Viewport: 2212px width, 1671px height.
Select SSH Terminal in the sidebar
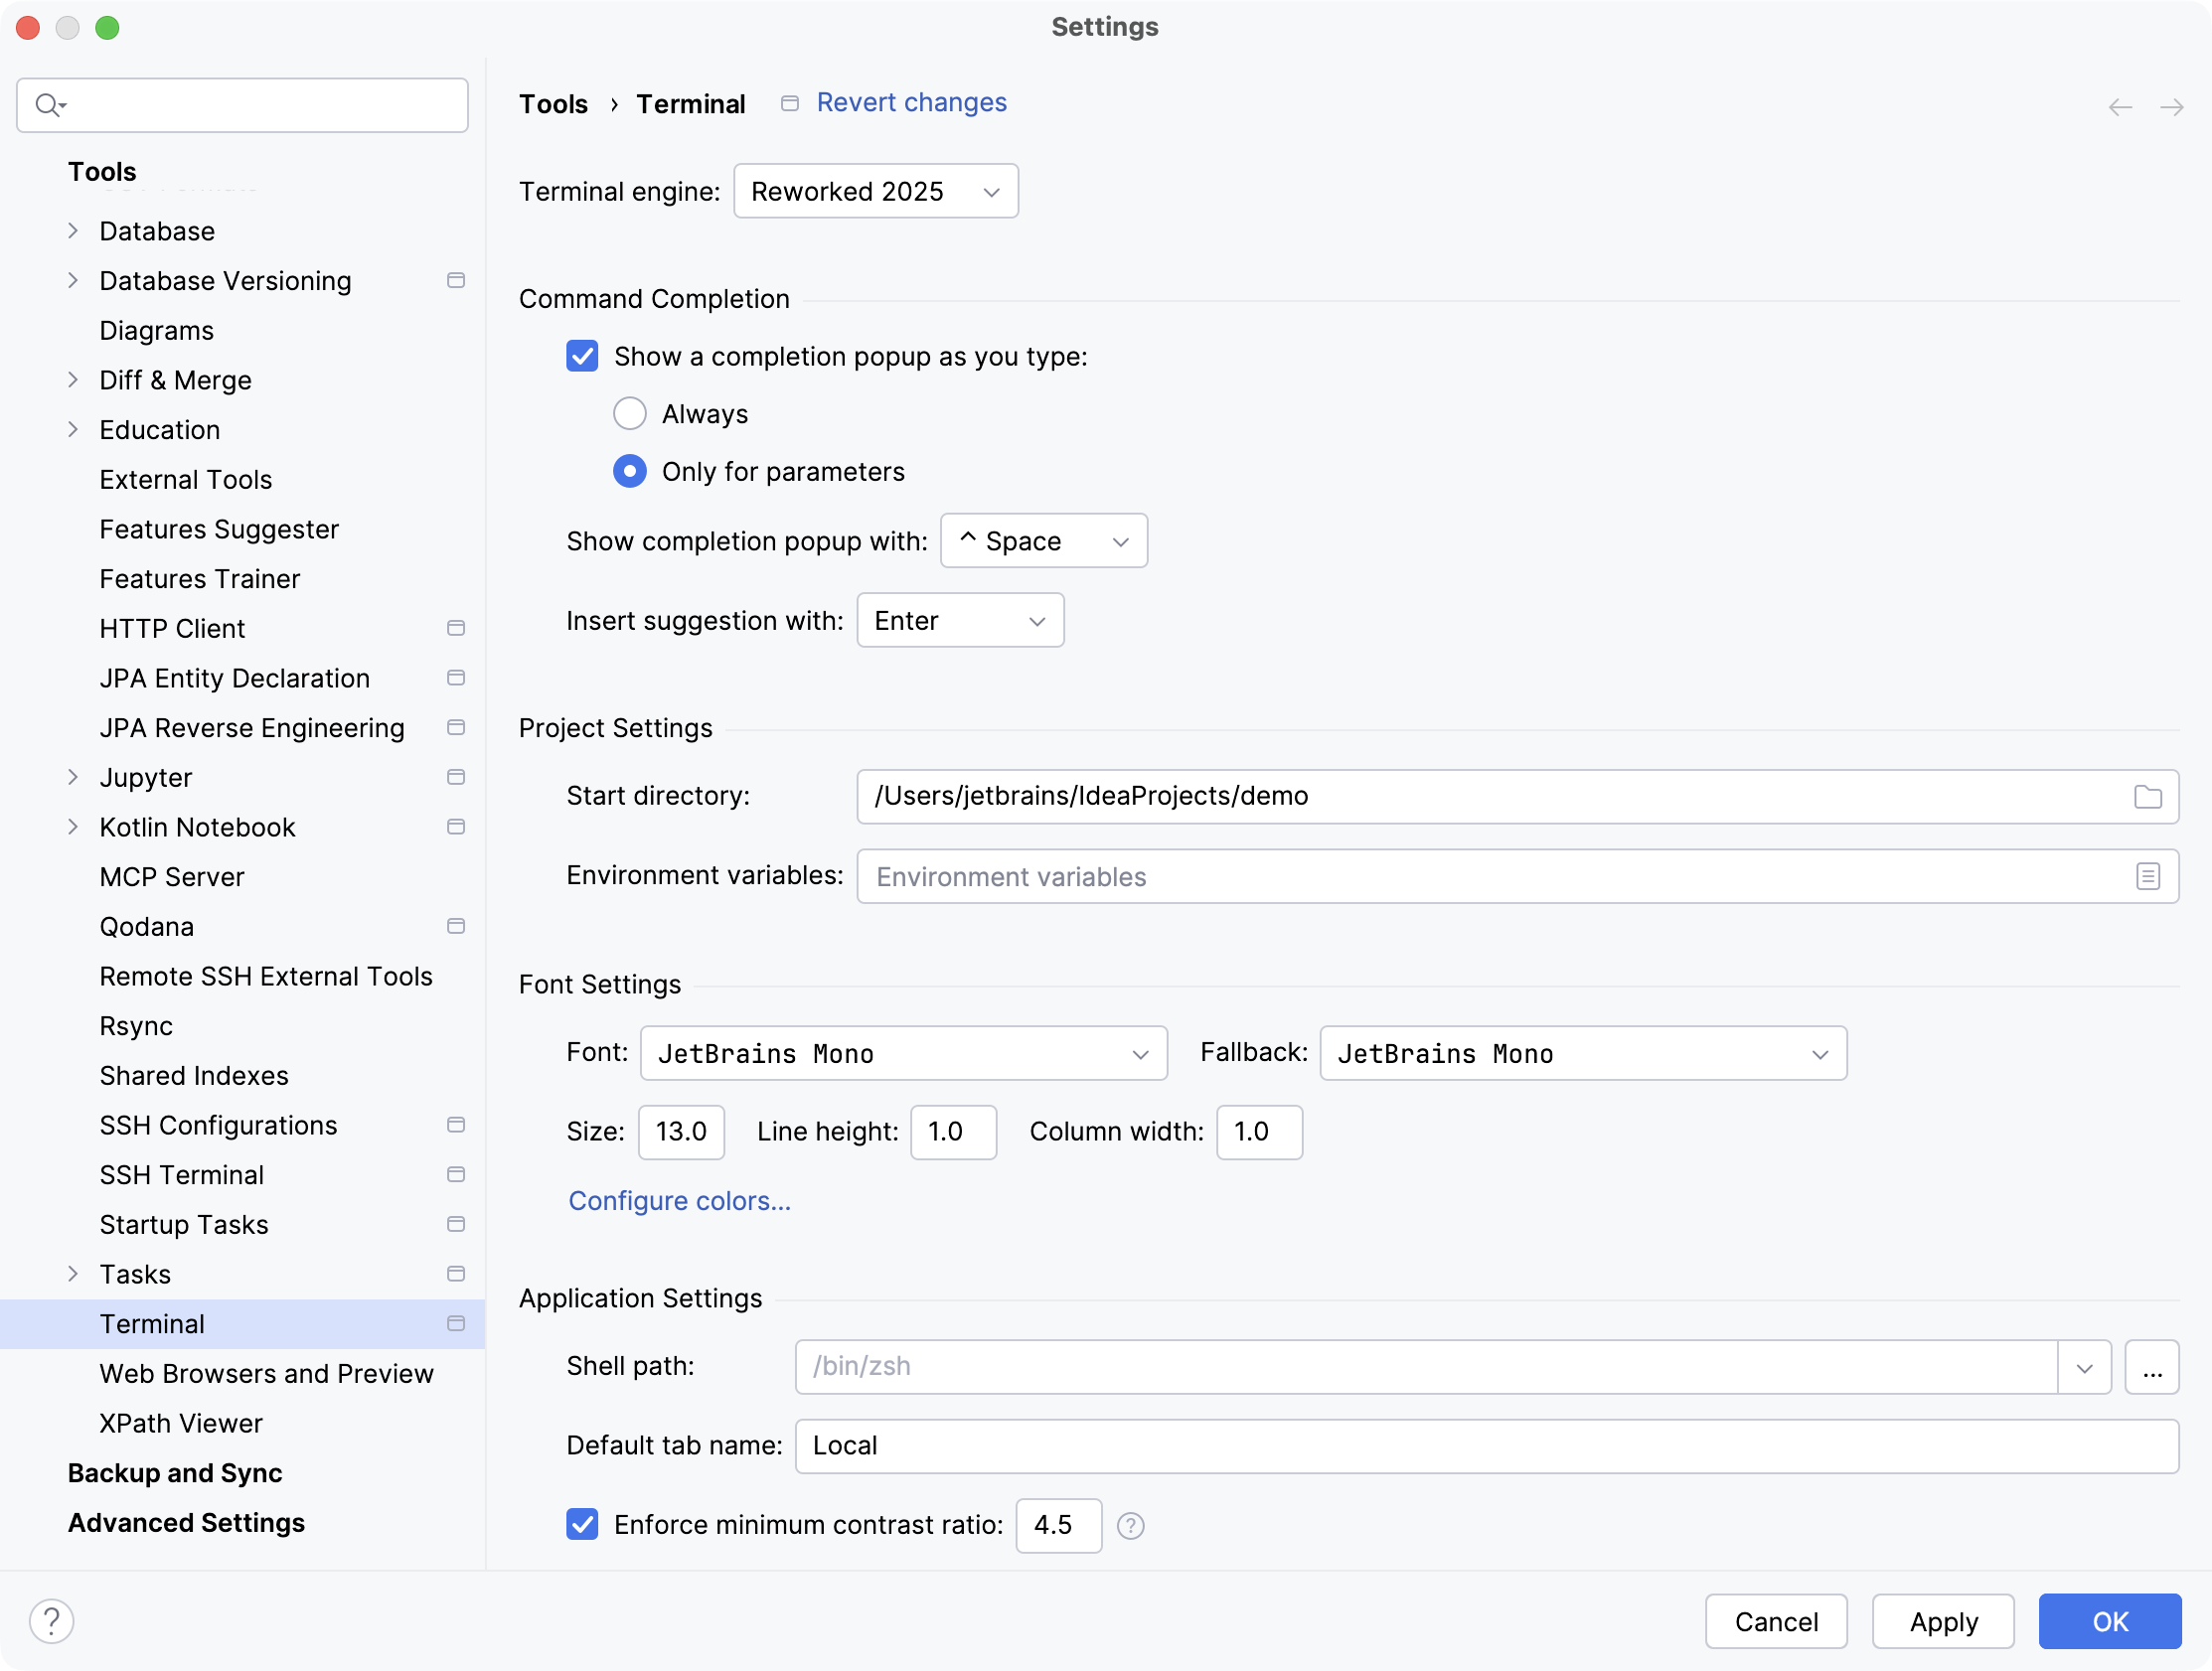coord(181,1174)
